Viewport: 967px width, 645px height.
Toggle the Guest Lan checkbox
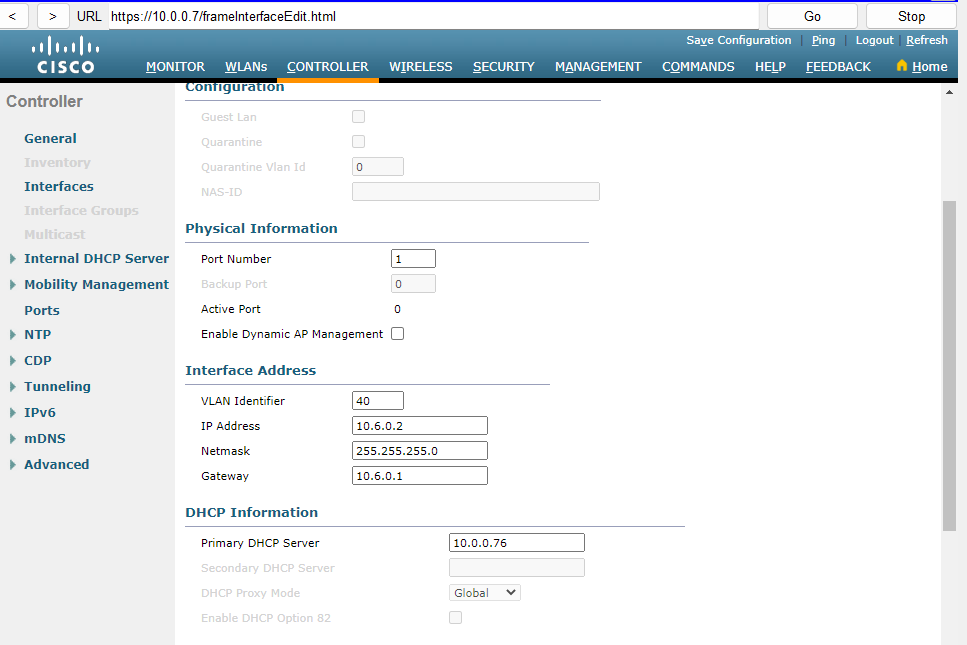(x=358, y=117)
